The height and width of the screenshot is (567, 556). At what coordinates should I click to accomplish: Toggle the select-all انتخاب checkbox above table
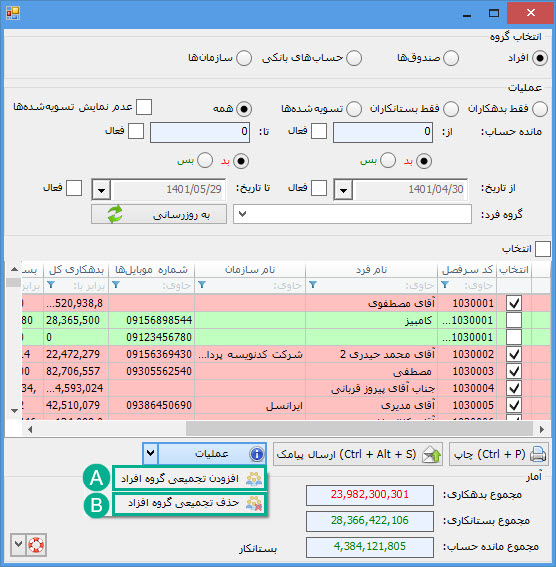click(543, 249)
